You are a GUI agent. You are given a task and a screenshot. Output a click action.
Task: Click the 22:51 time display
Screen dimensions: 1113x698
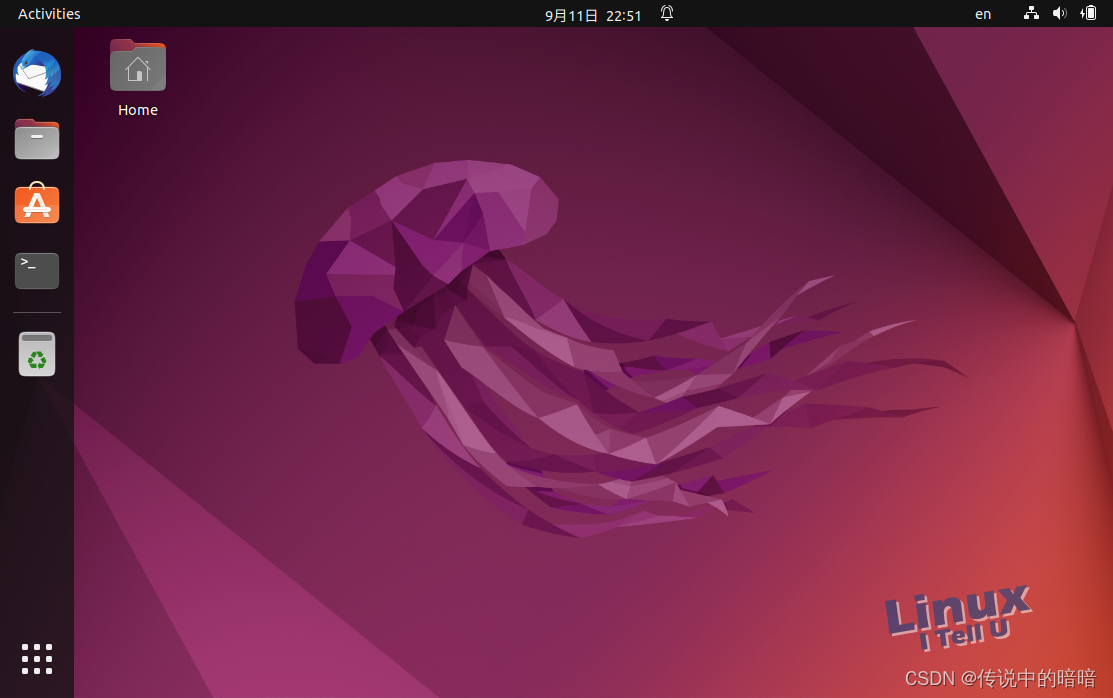pos(624,15)
